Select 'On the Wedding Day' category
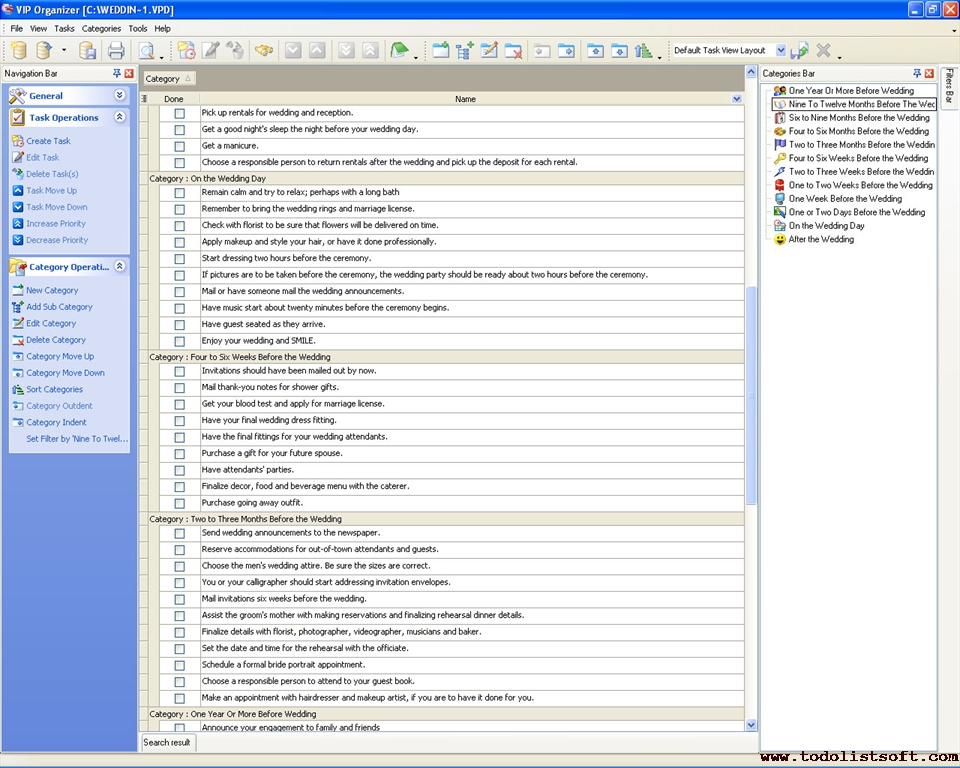This screenshot has width=960, height=768. (826, 226)
